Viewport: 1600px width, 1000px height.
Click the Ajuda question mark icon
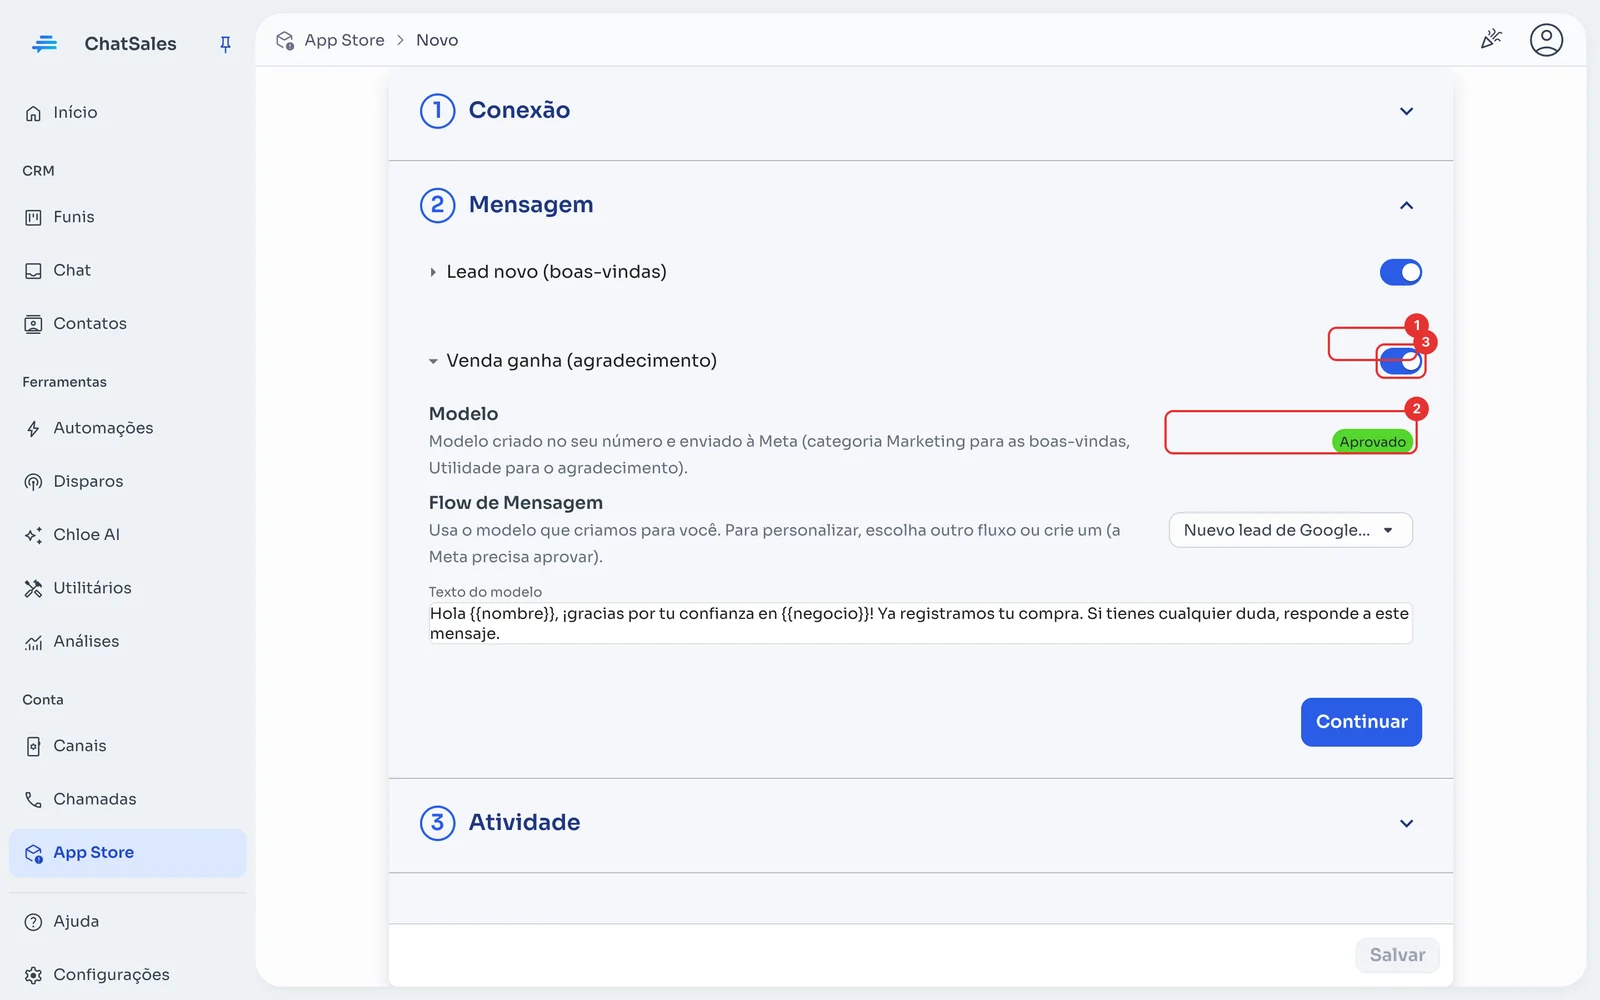pyautogui.click(x=33, y=922)
